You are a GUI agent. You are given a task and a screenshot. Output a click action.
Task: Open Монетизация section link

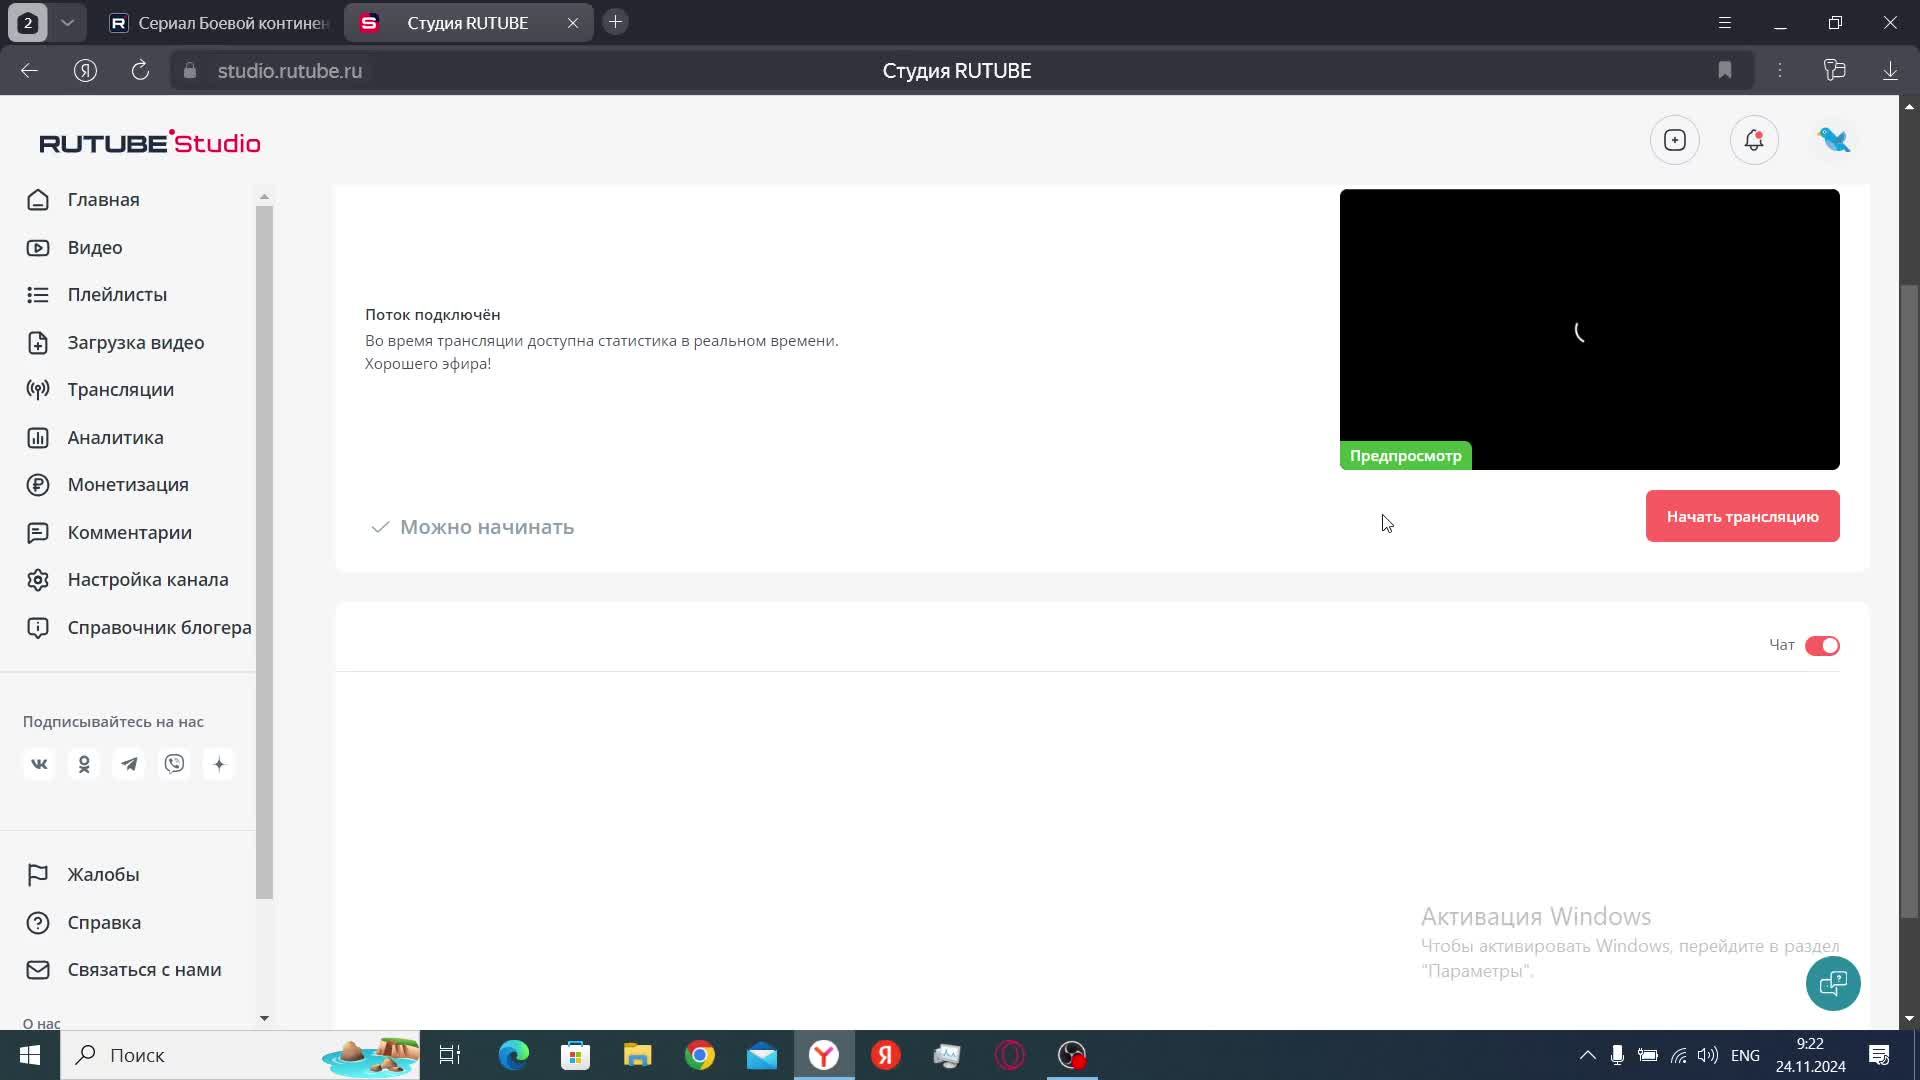click(x=128, y=485)
